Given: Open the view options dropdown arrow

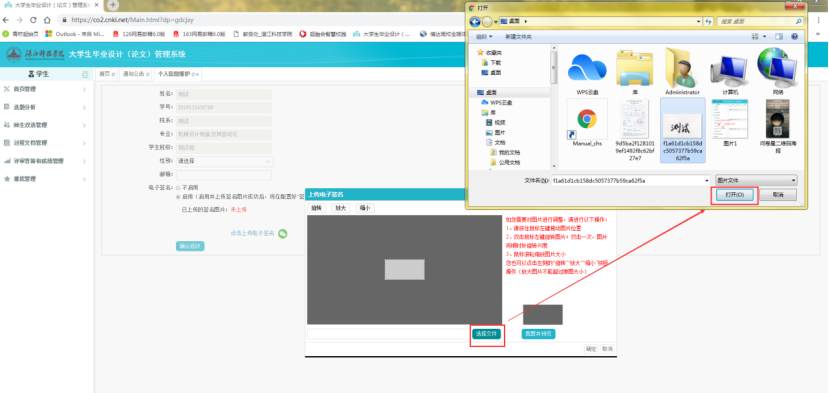Looking at the screenshot, I should (764, 36).
